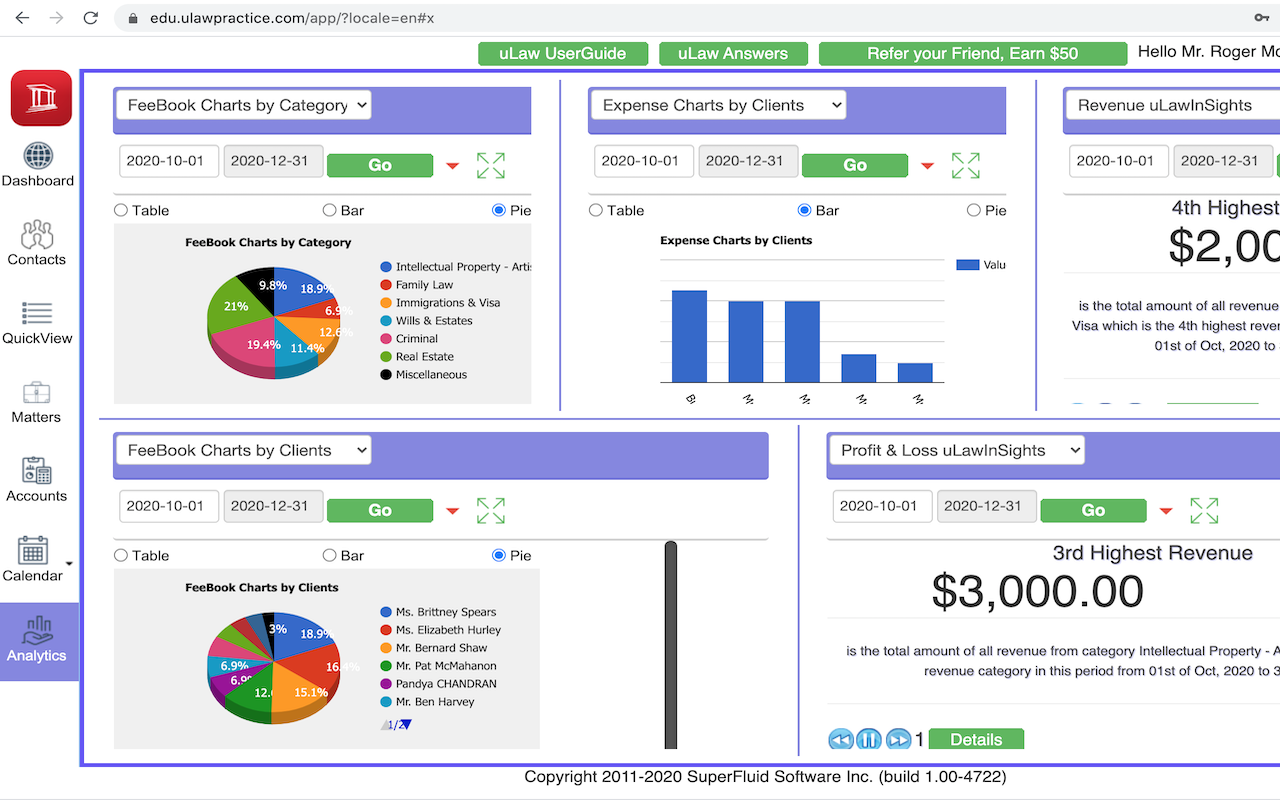Click the $3,000.00 revenue amount
1280x800 pixels.
[x=1037, y=591]
